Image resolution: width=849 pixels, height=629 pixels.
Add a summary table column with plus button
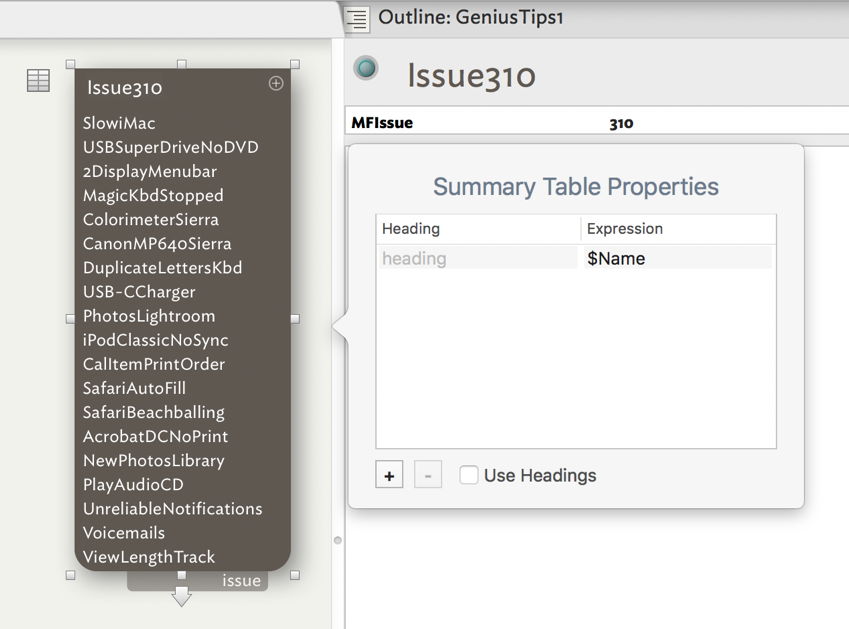[x=389, y=476]
